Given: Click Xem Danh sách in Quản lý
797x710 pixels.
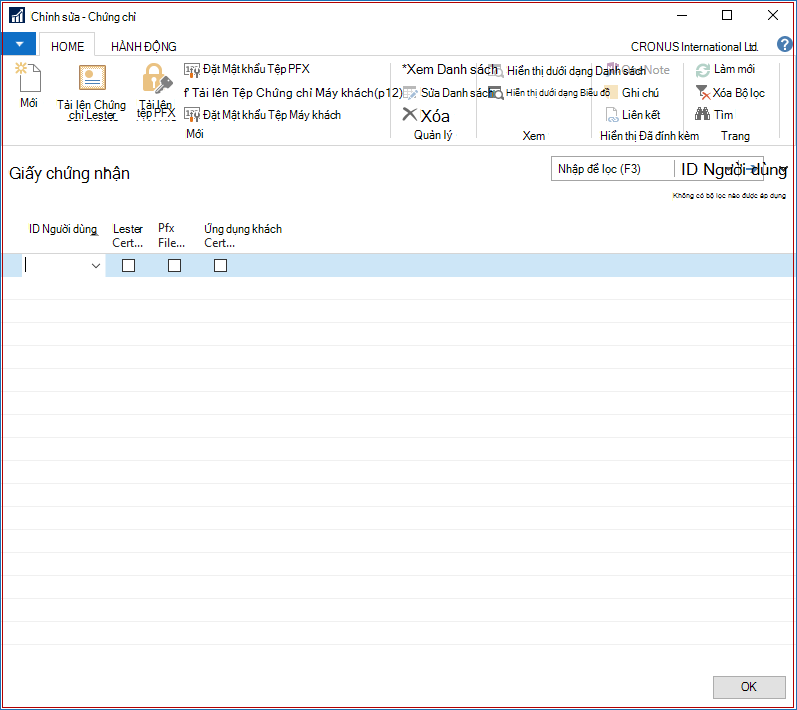Looking at the screenshot, I should 449,69.
